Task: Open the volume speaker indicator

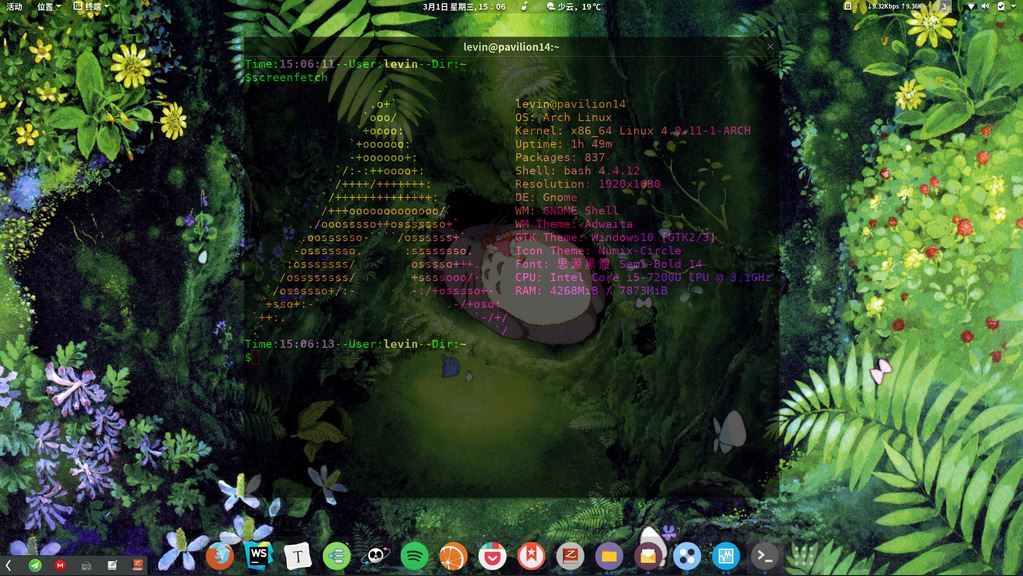Action: pos(985,6)
